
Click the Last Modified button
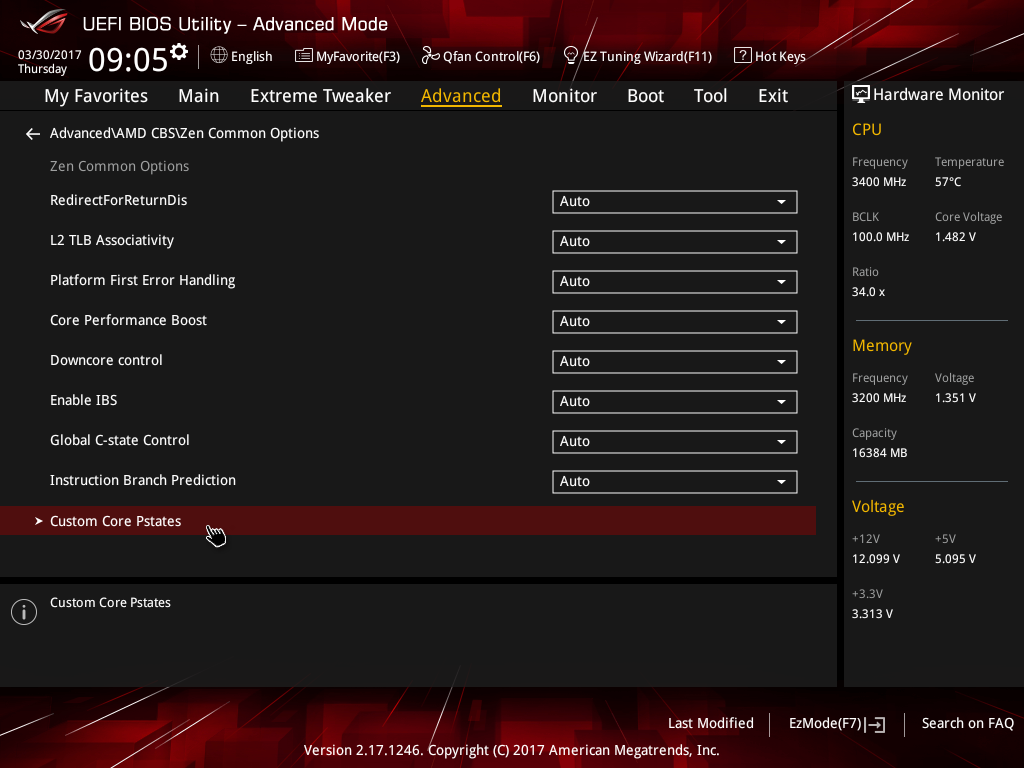coord(710,724)
